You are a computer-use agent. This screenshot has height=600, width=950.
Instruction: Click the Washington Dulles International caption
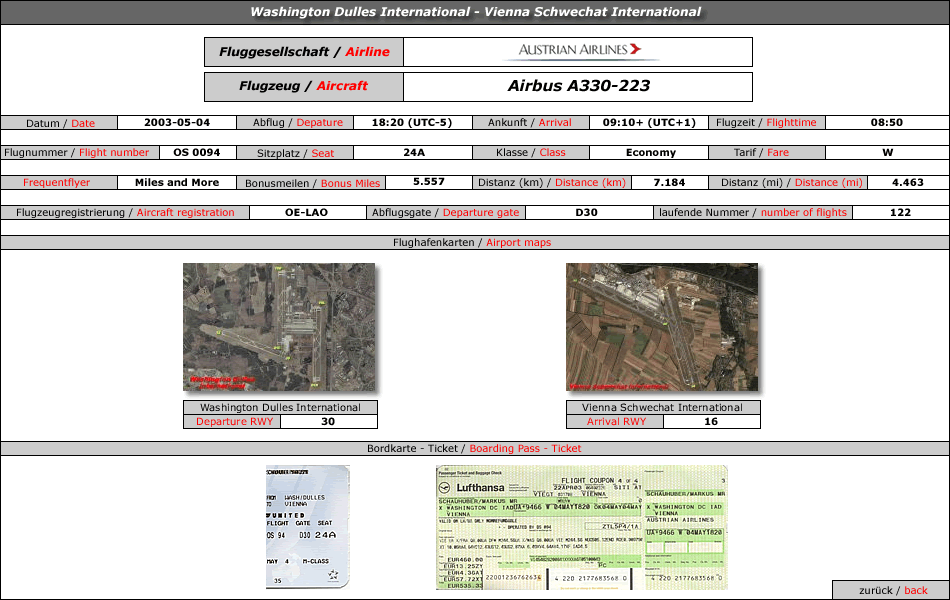pyautogui.click(x=280, y=408)
